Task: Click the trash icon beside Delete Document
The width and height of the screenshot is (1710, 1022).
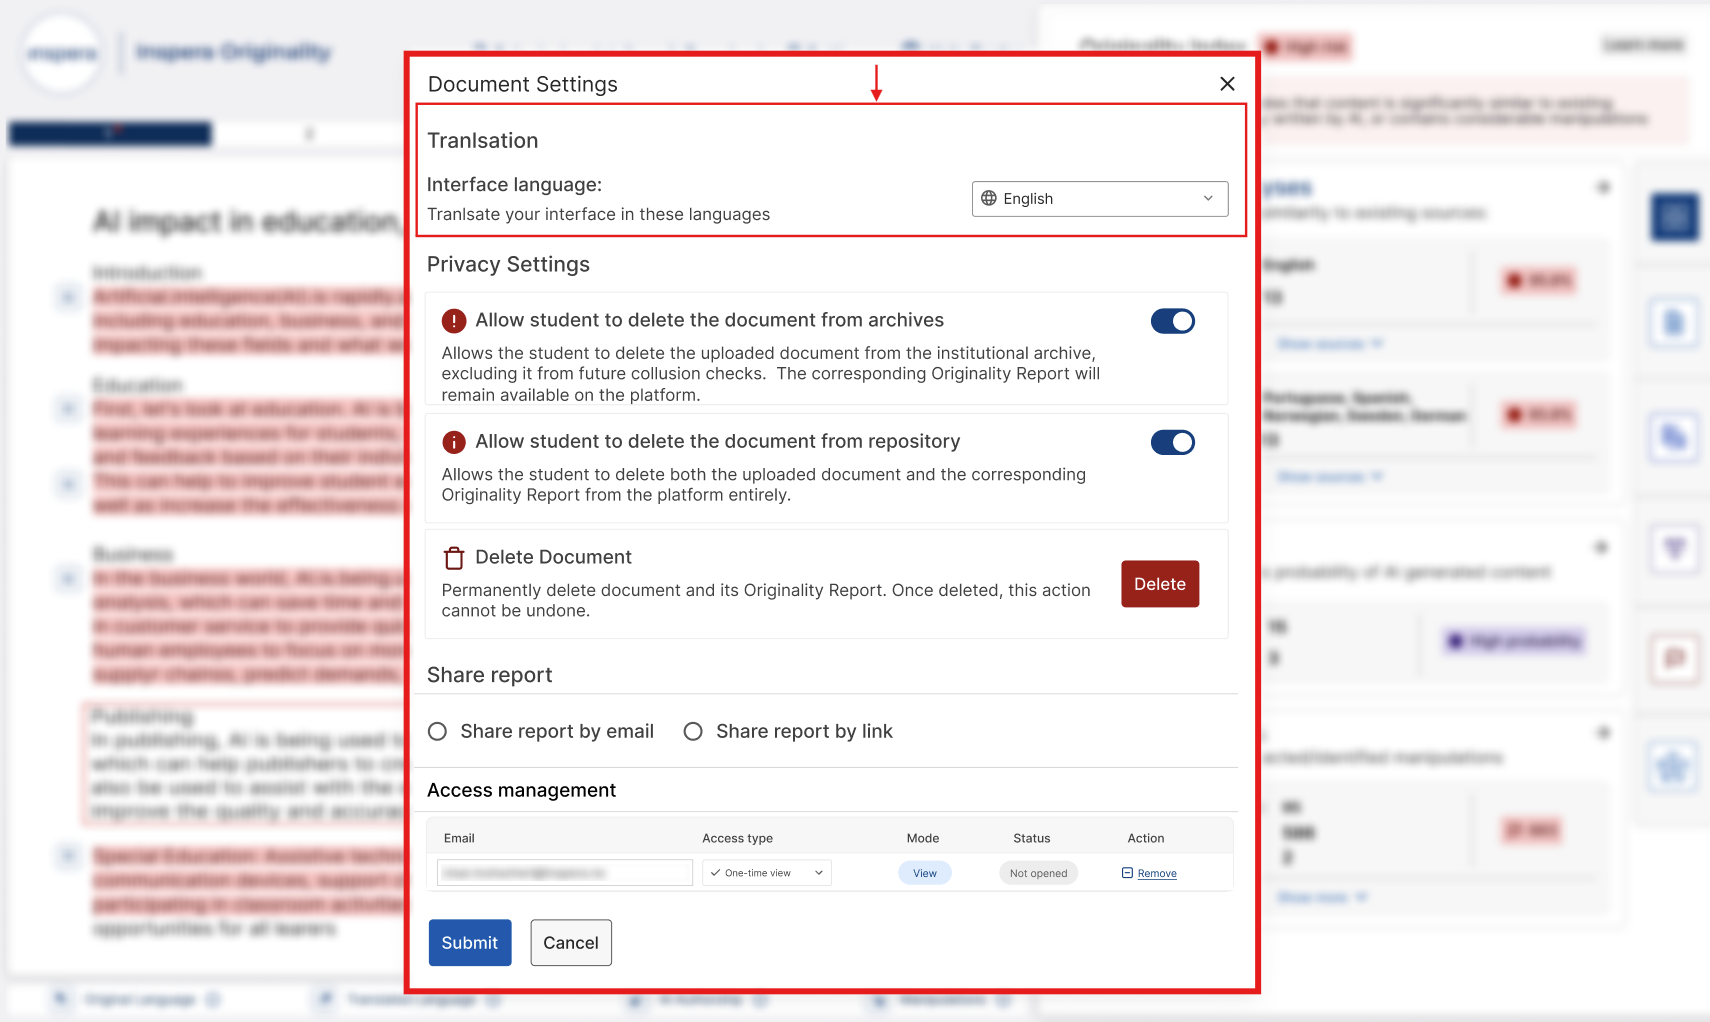Action: pos(455,557)
